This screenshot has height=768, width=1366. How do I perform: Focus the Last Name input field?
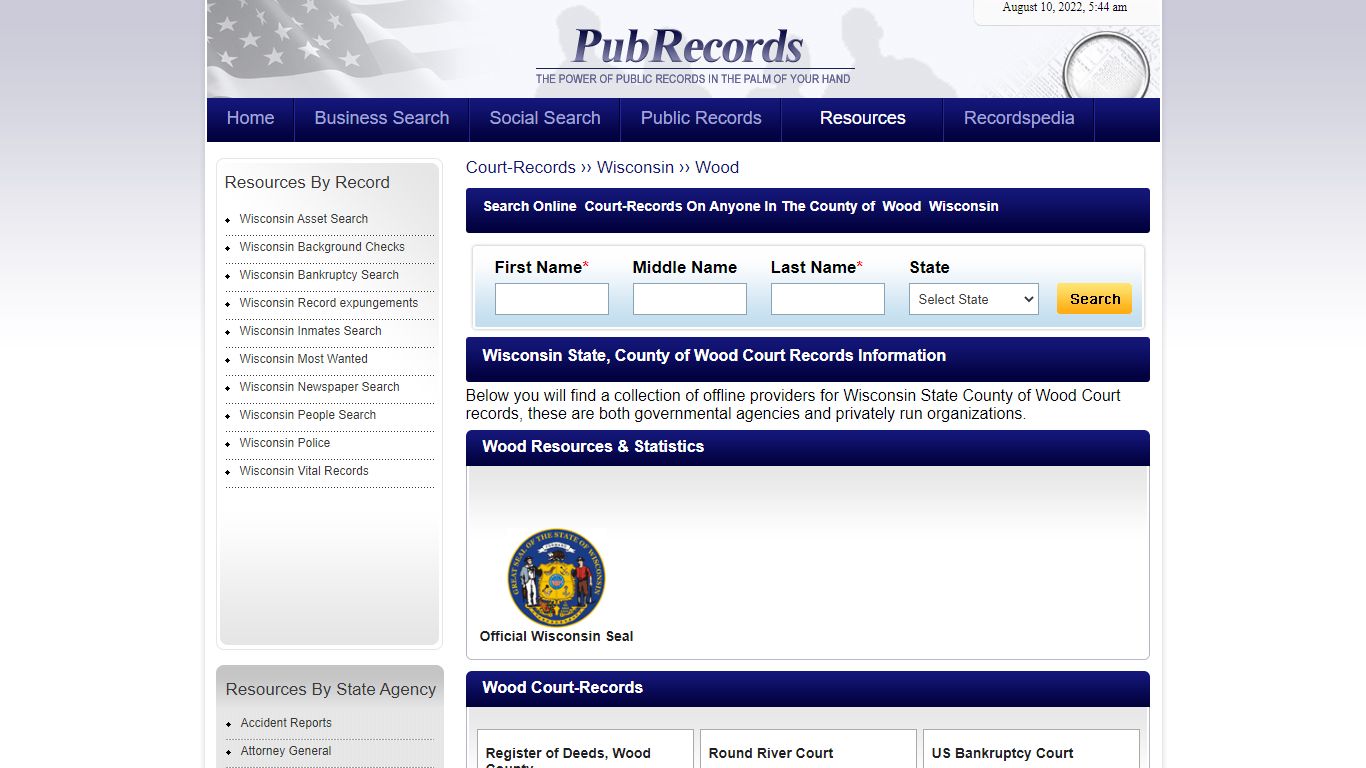pyautogui.click(x=828, y=299)
